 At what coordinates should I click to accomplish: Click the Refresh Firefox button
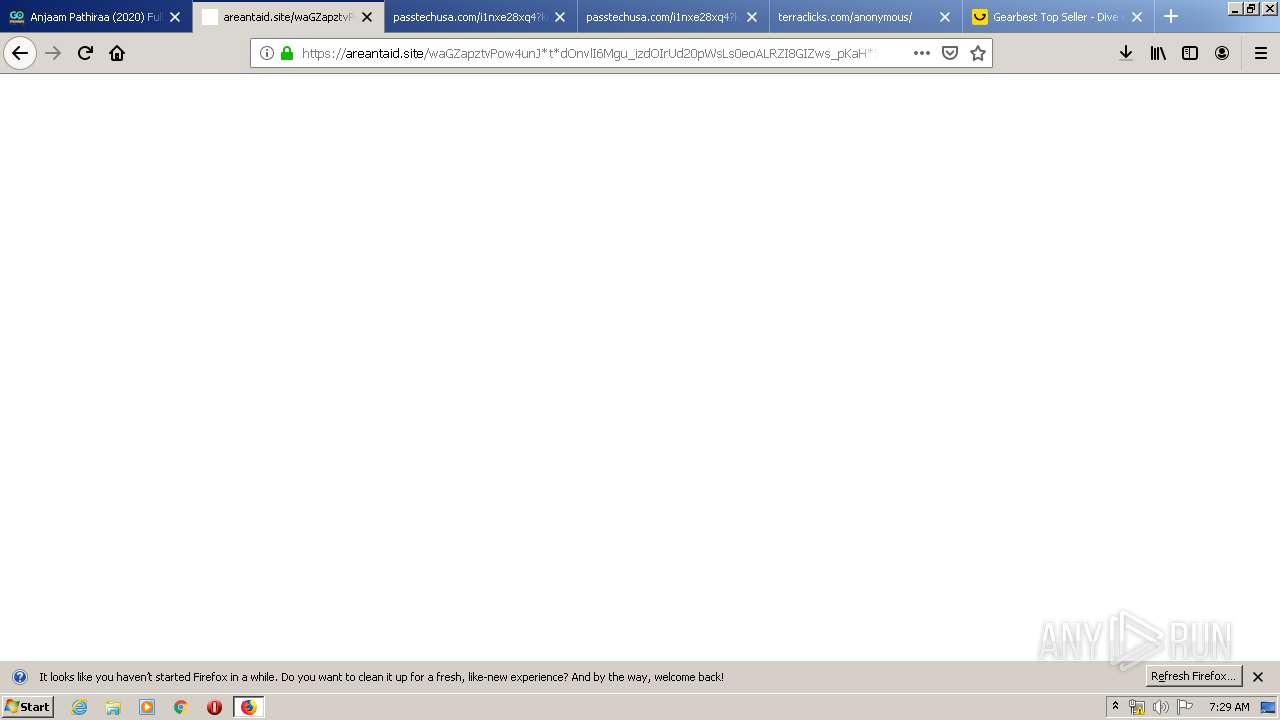pos(1194,676)
